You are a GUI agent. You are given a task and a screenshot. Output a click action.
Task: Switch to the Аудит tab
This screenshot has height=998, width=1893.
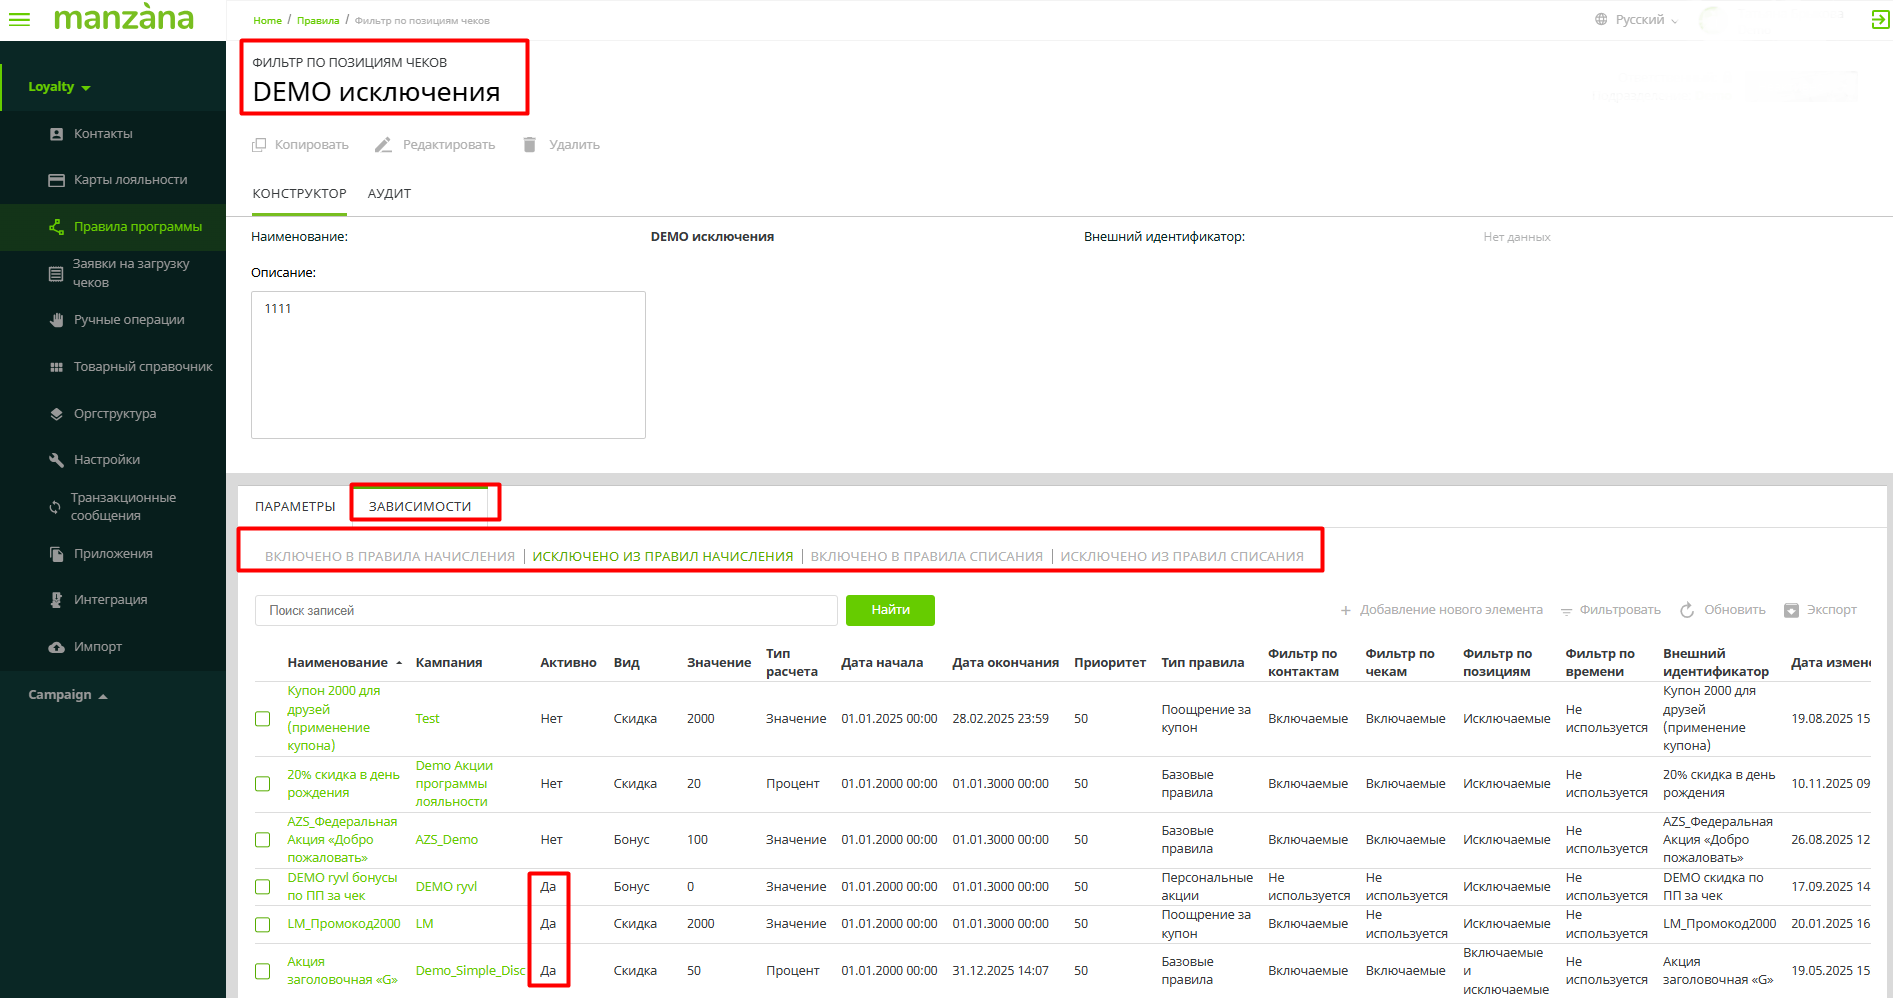(389, 194)
